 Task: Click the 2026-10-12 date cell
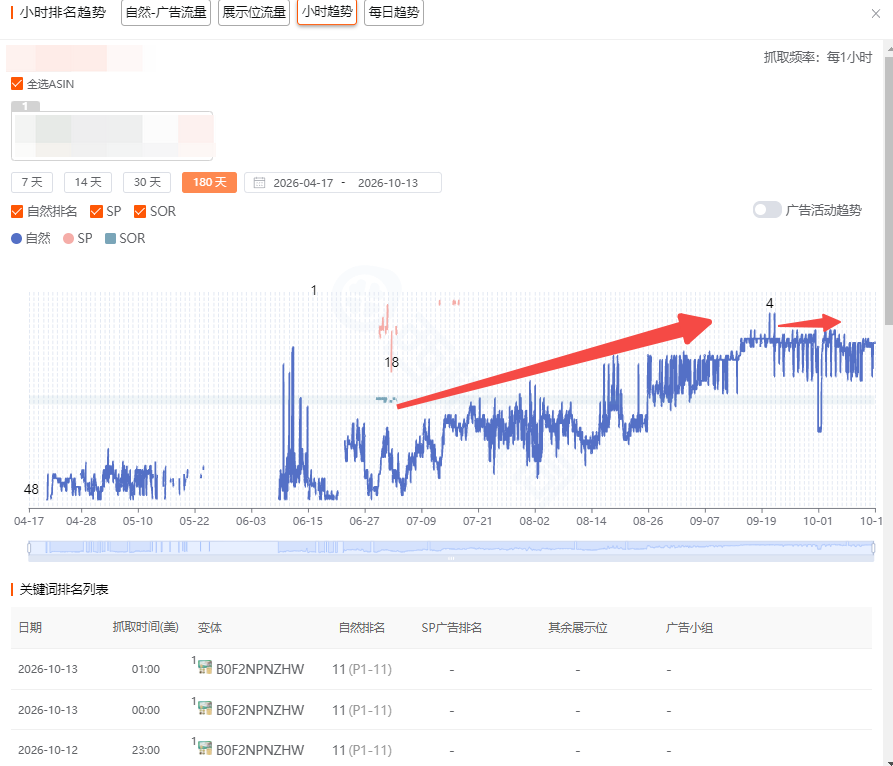pos(48,750)
